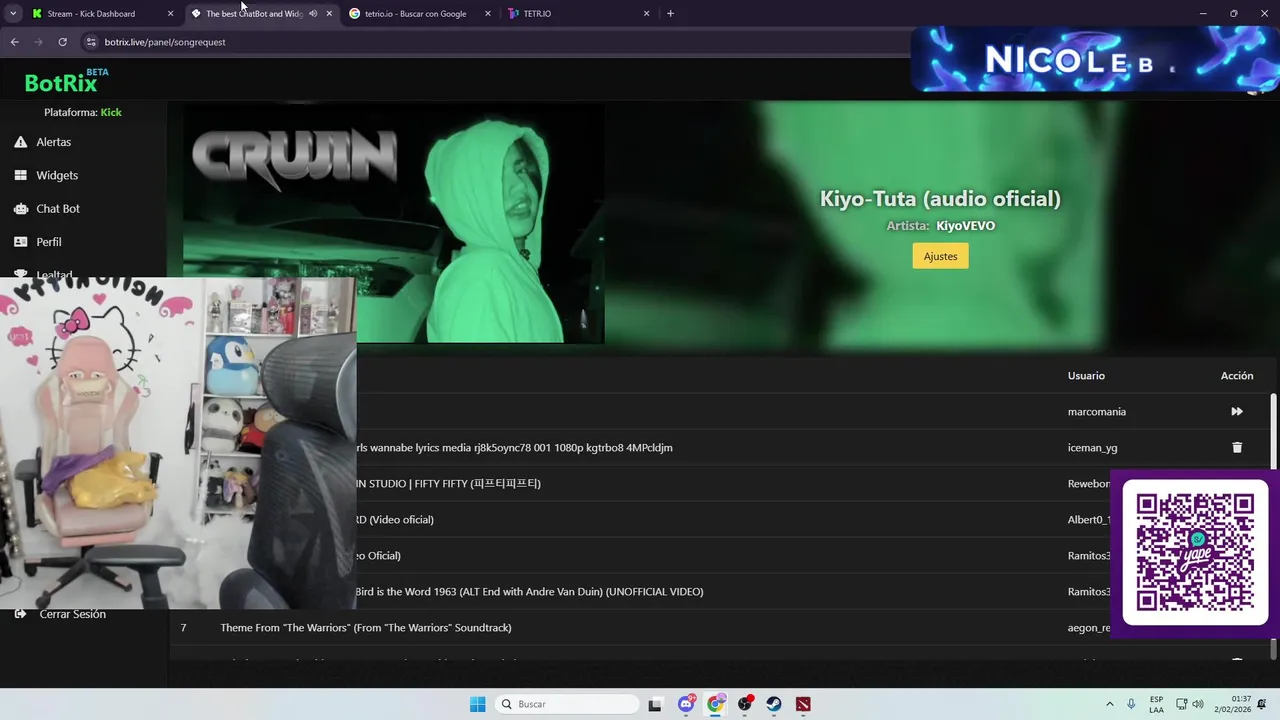Image resolution: width=1280 pixels, height=720 pixels.
Task: Click the Kiyo-Tuta video thumbnail
Action: (393, 222)
